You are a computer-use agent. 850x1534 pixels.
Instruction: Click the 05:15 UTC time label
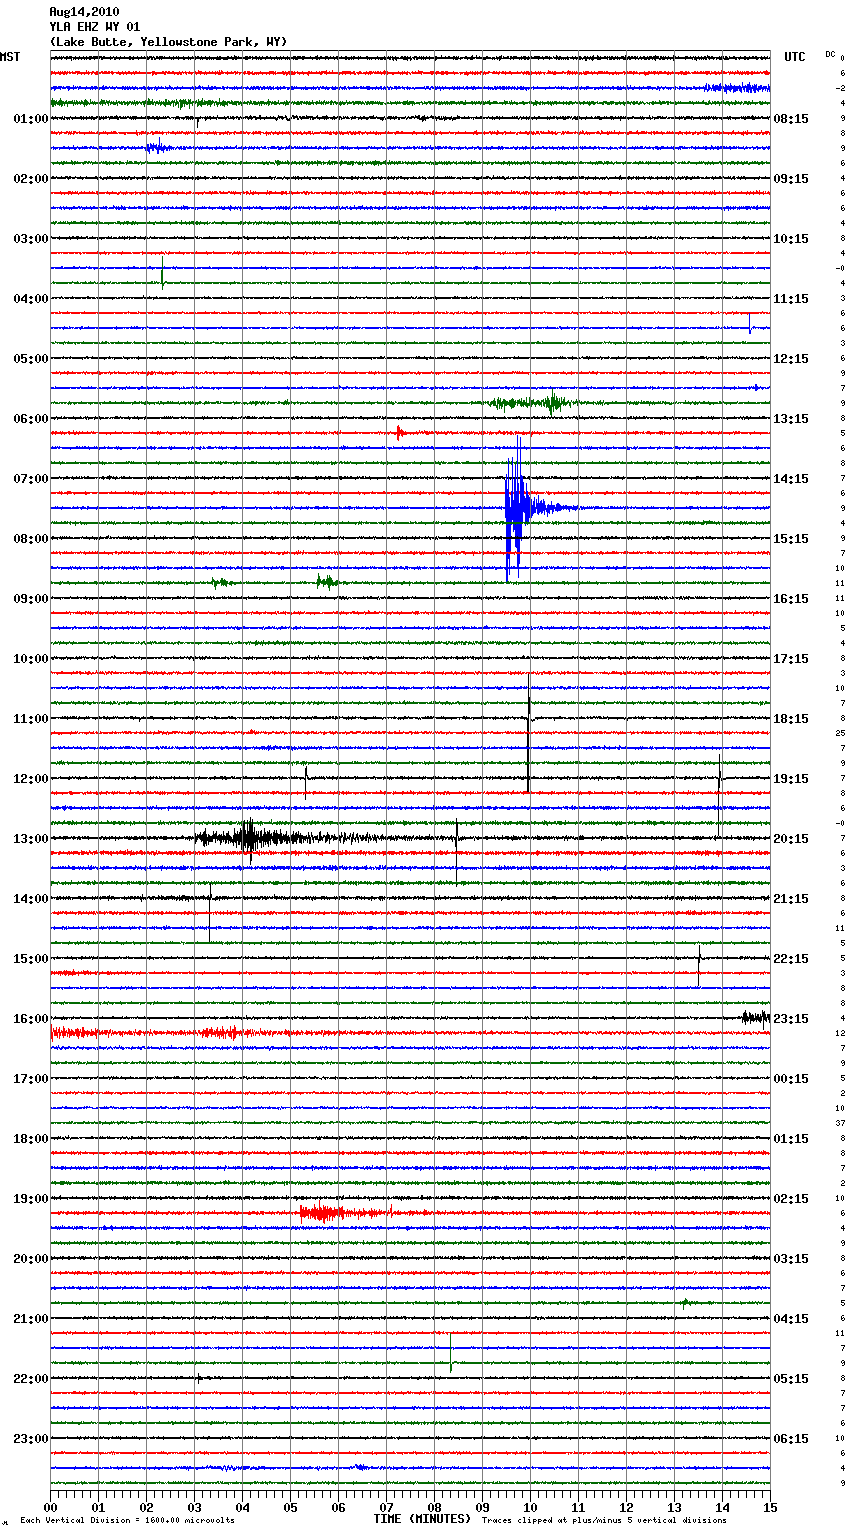[791, 1379]
